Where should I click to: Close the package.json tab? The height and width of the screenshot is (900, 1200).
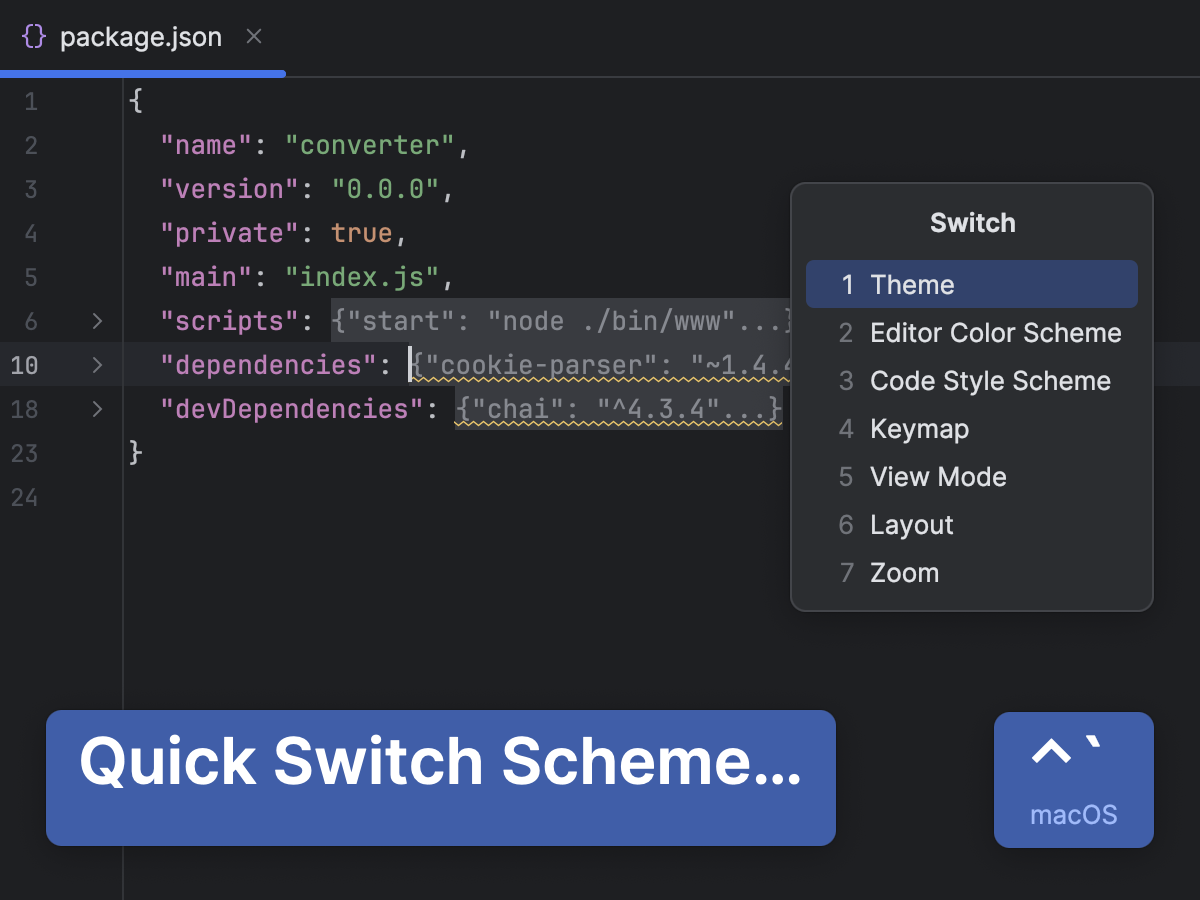click(x=253, y=36)
